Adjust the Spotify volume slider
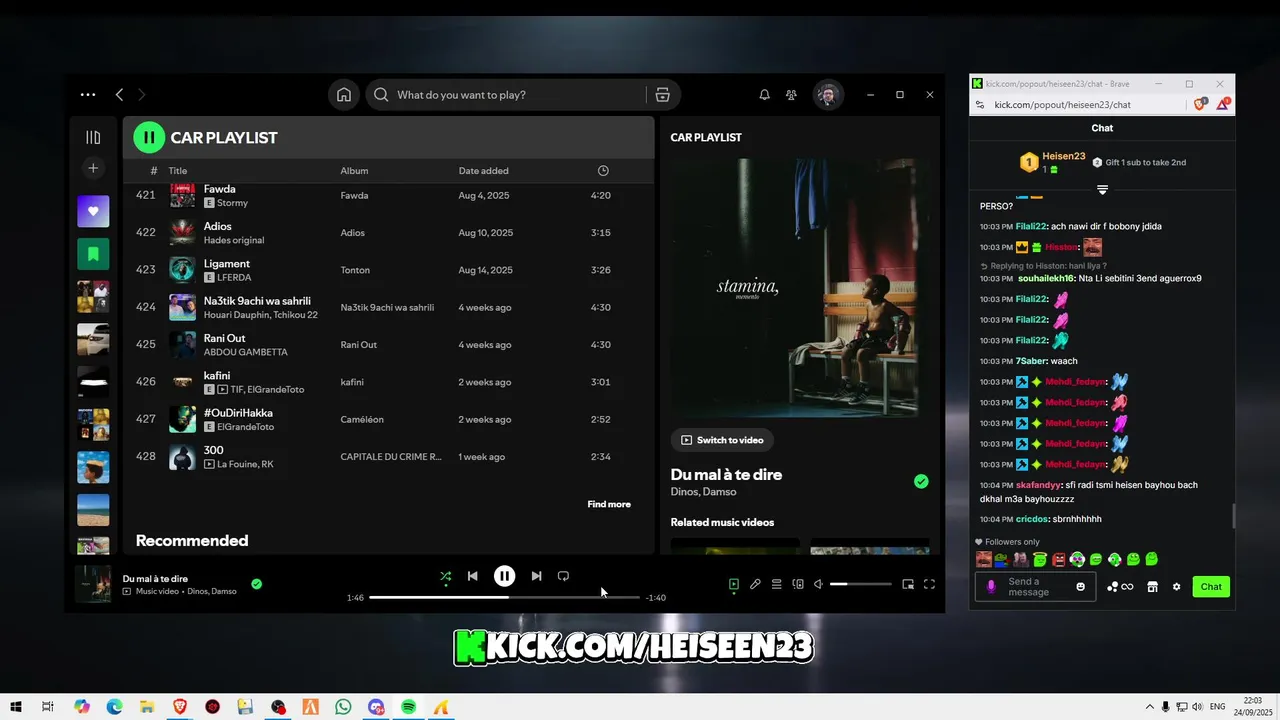The width and height of the screenshot is (1280, 720). pos(860,584)
